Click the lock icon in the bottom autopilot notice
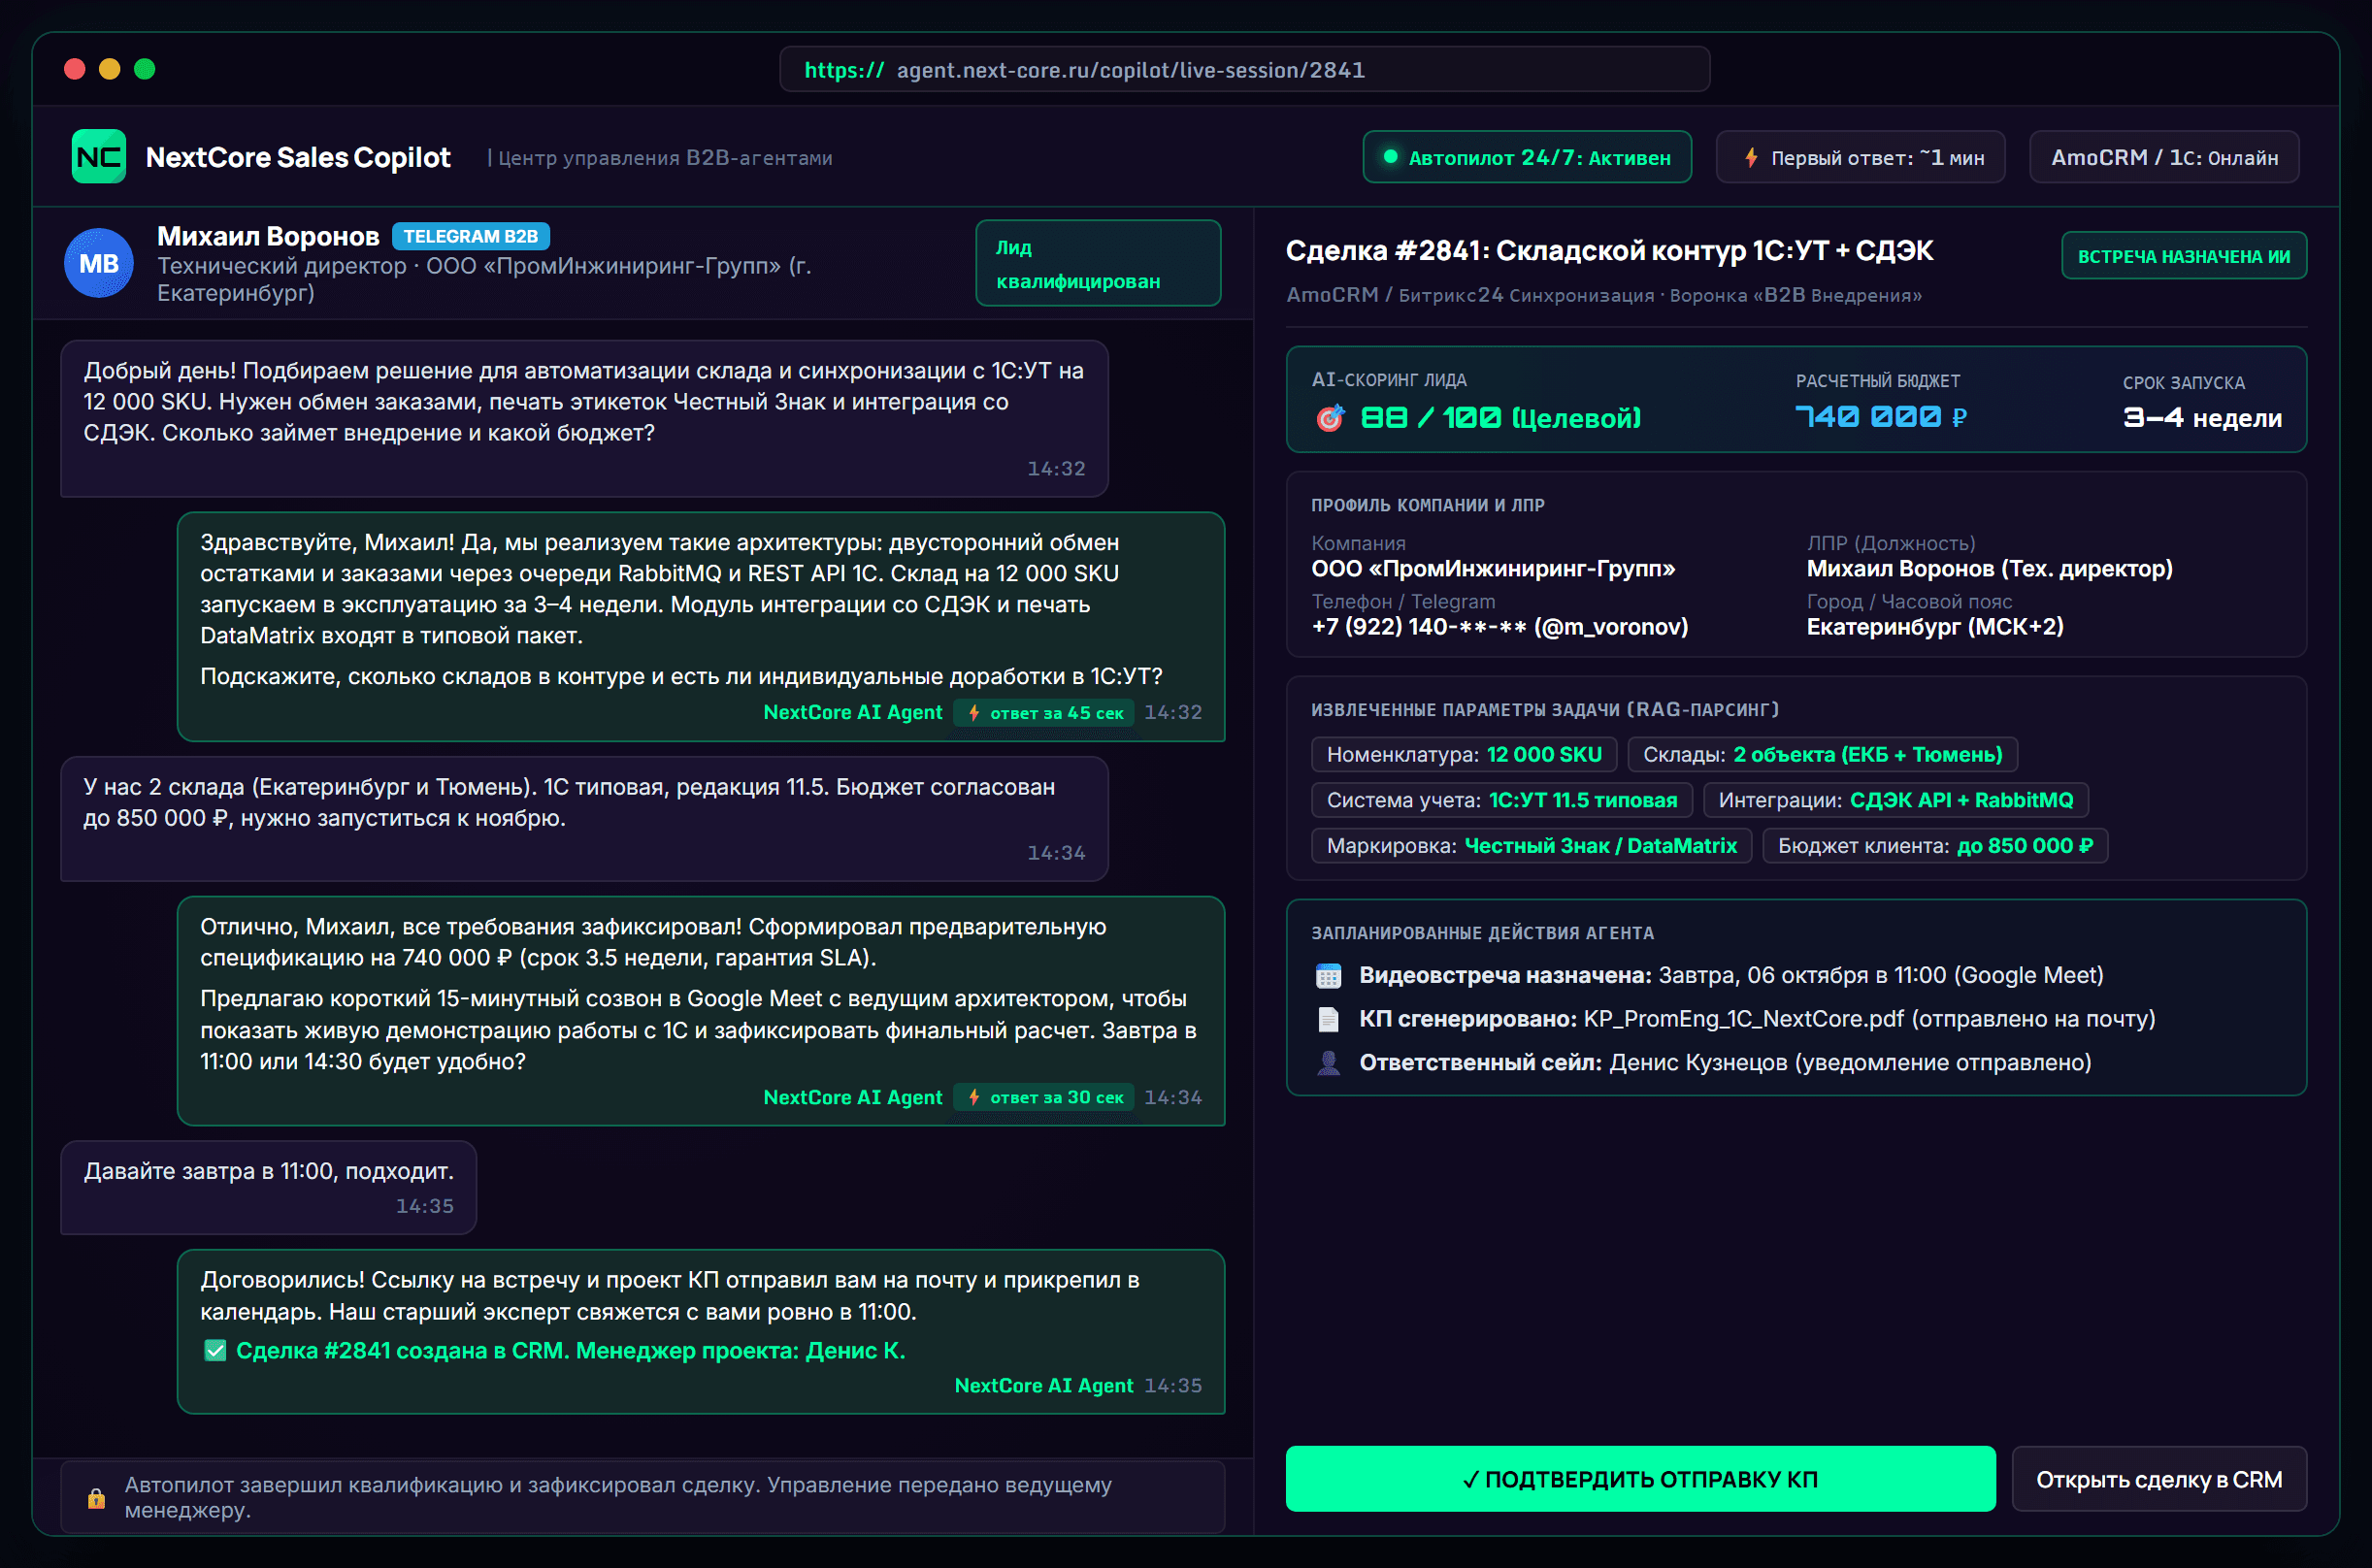This screenshot has height=1568, width=2372. 96,1498
